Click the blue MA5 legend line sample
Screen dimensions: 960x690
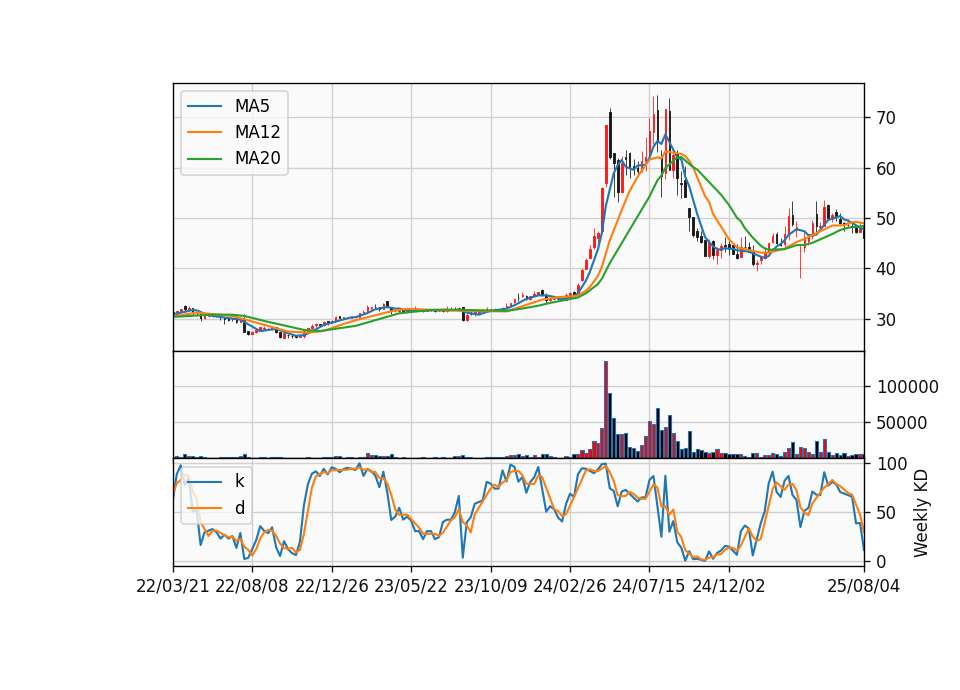coord(204,107)
